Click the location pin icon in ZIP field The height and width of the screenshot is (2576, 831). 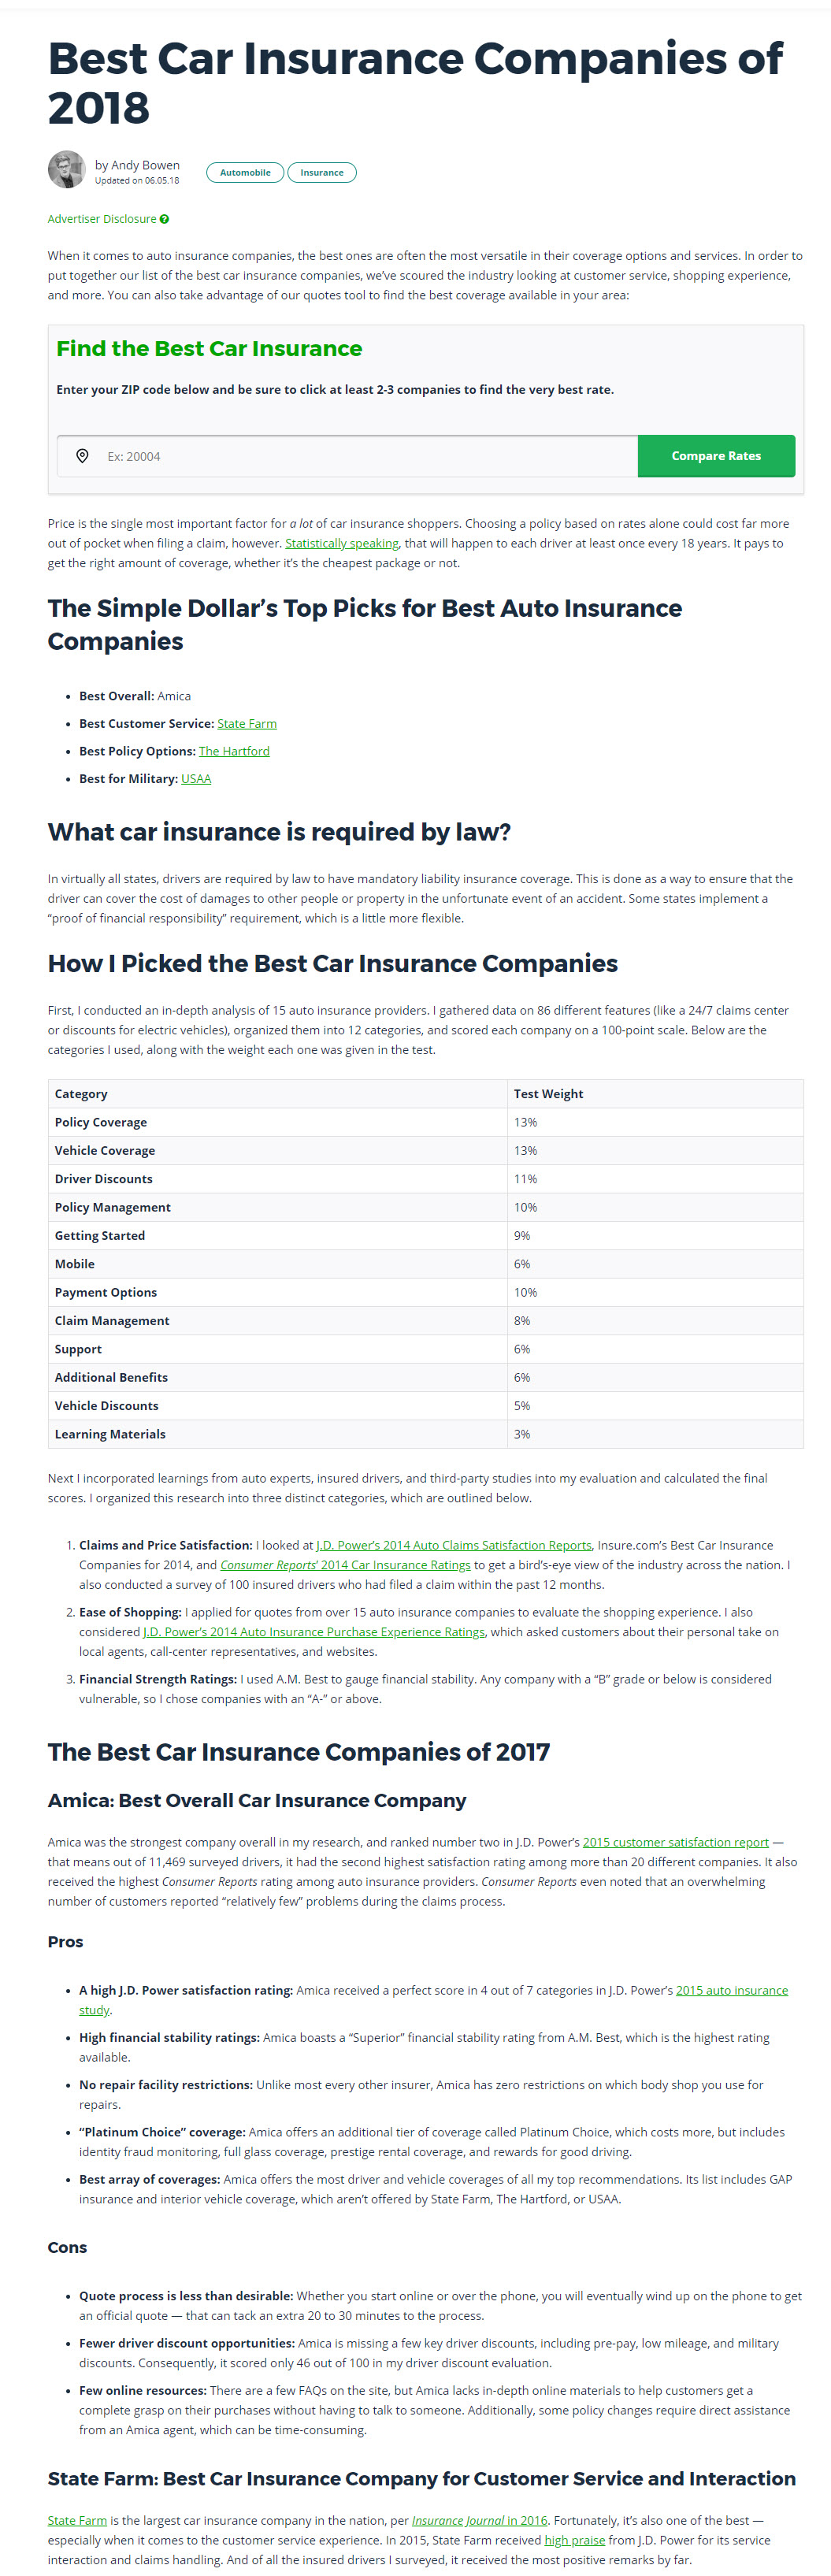pyautogui.click(x=83, y=456)
